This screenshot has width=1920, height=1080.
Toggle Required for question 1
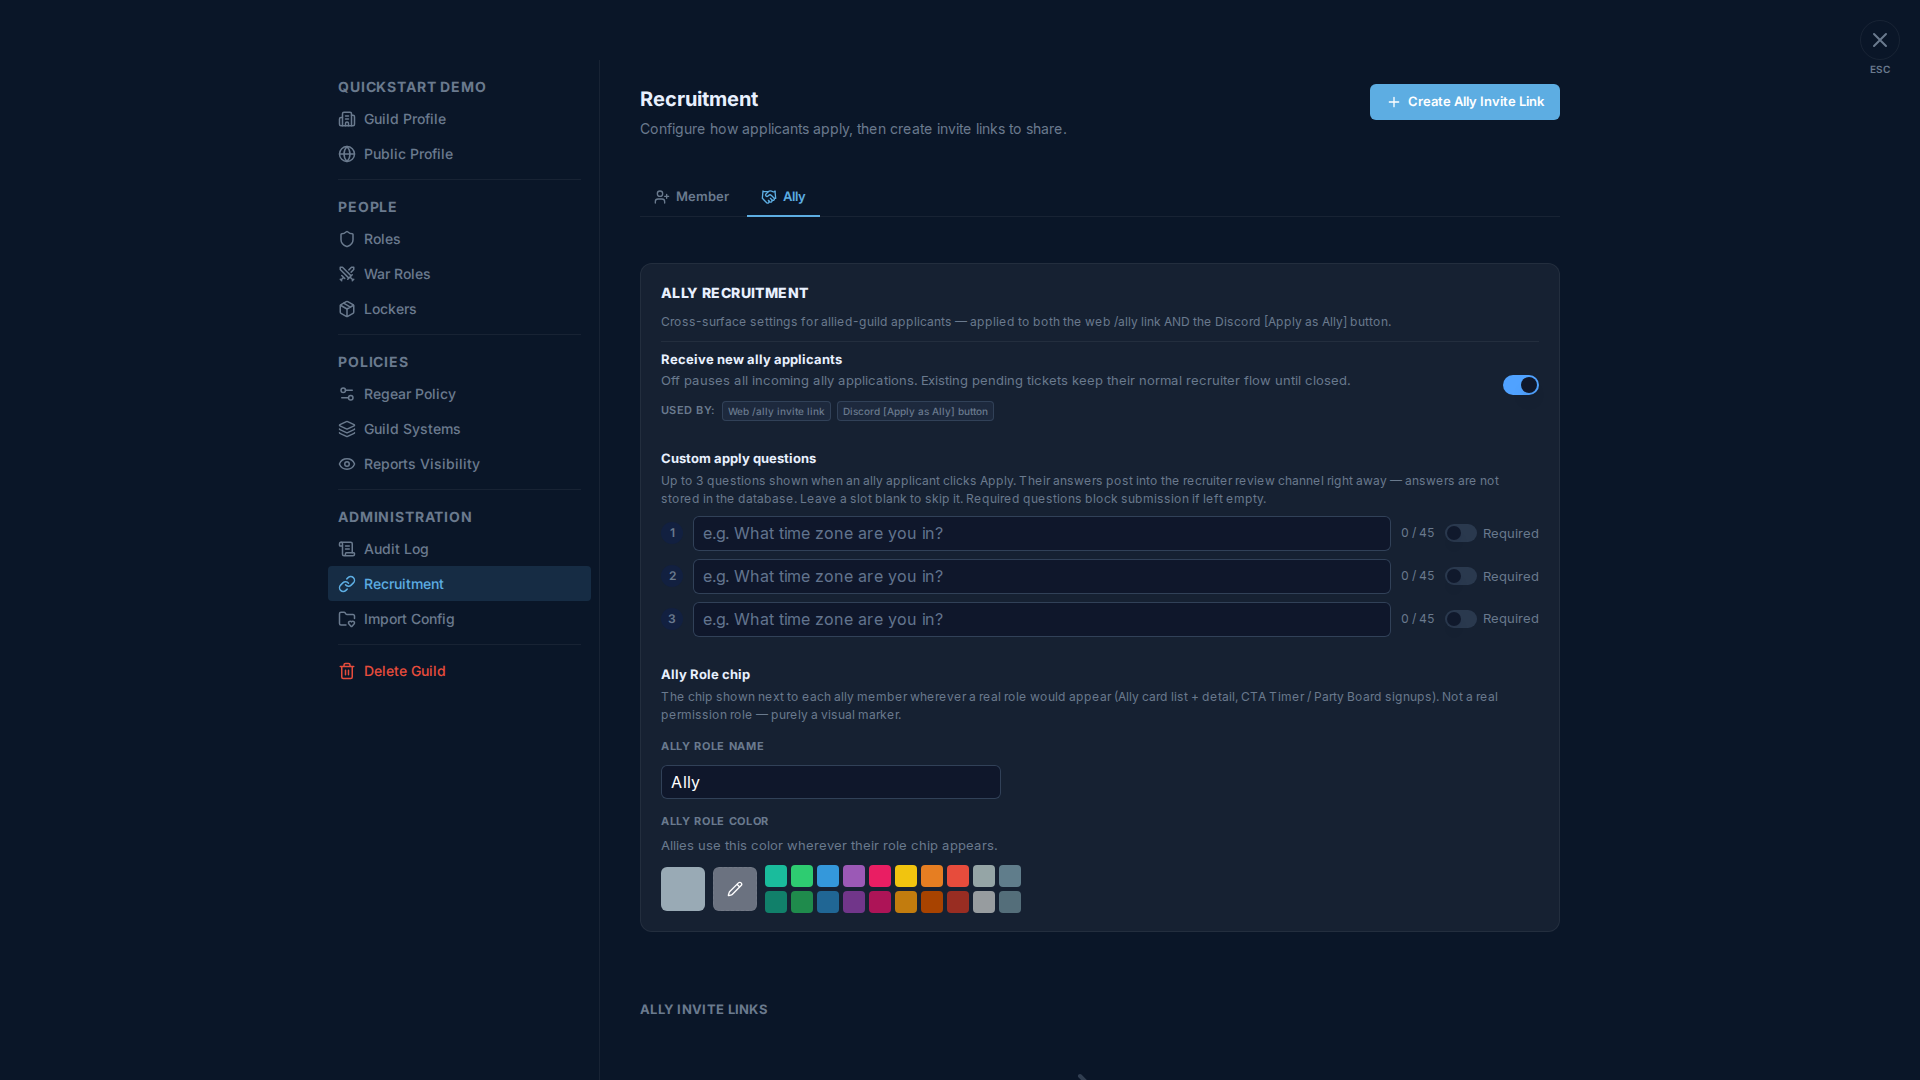coord(1461,533)
